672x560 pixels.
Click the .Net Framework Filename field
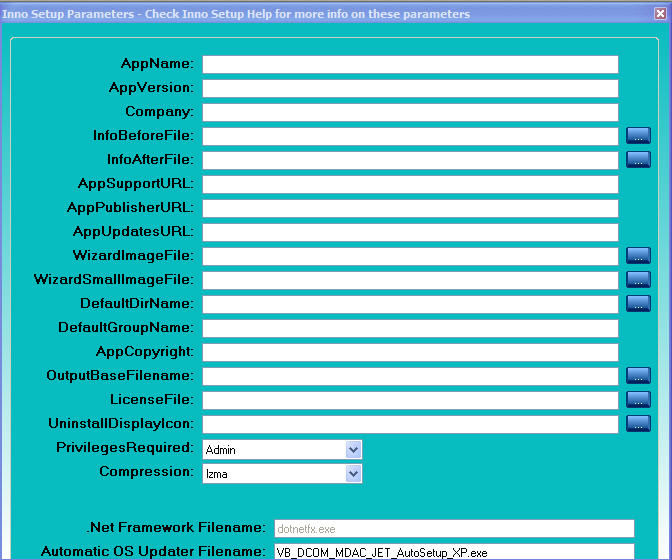tap(454, 529)
